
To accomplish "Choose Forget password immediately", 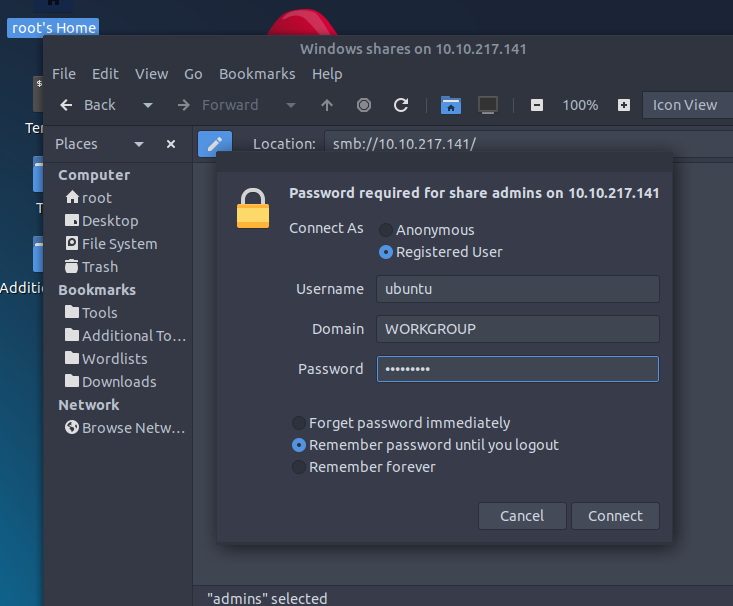I will pyautogui.click(x=298, y=423).
